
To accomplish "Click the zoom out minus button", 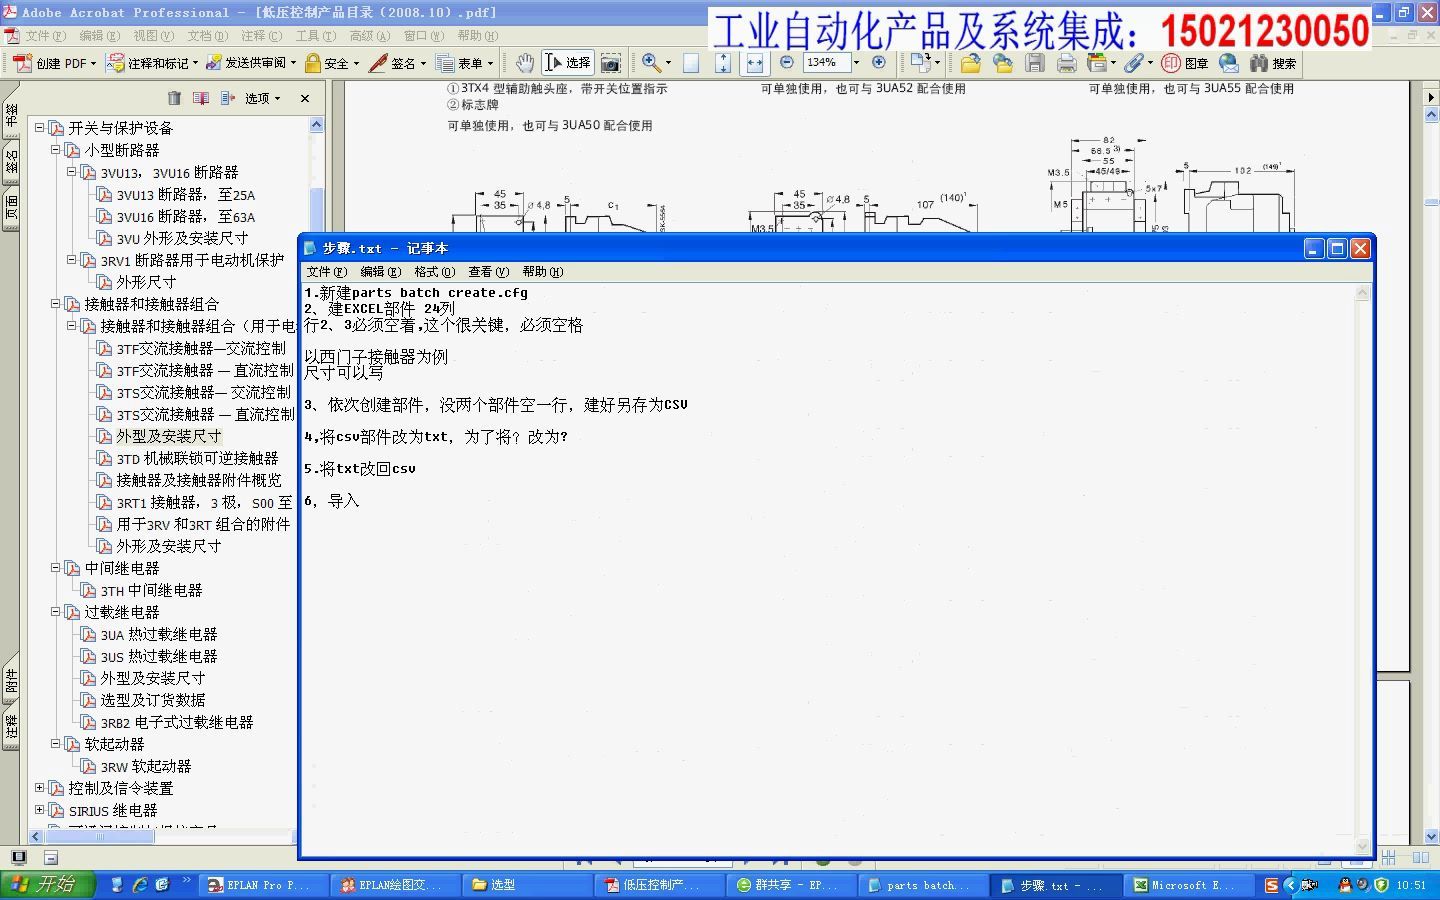I will click(x=787, y=62).
